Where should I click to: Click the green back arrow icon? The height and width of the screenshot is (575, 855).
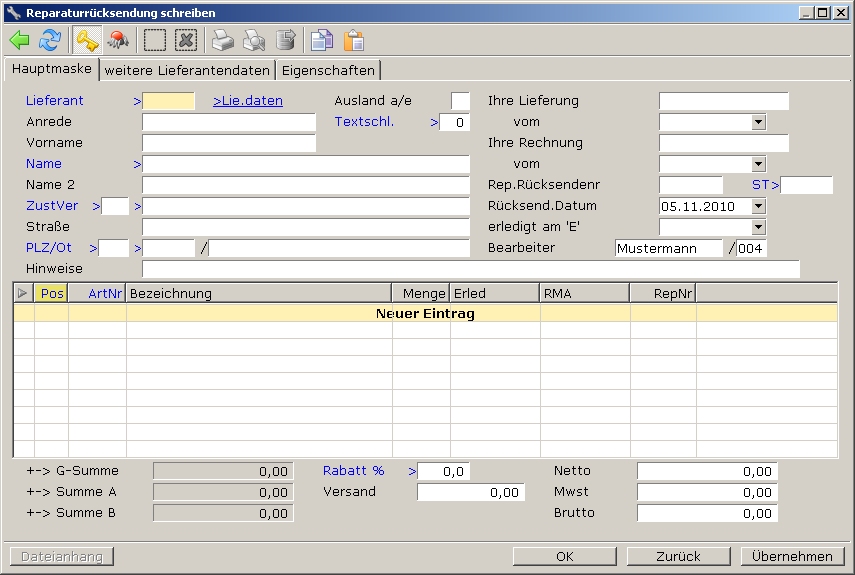point(19,40)
